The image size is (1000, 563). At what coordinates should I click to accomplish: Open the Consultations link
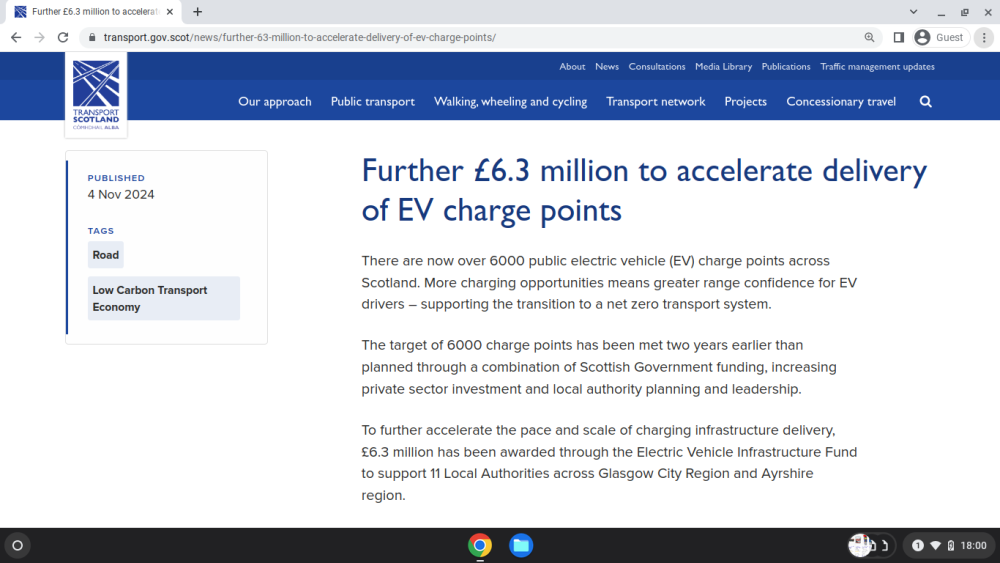(657, 66)
